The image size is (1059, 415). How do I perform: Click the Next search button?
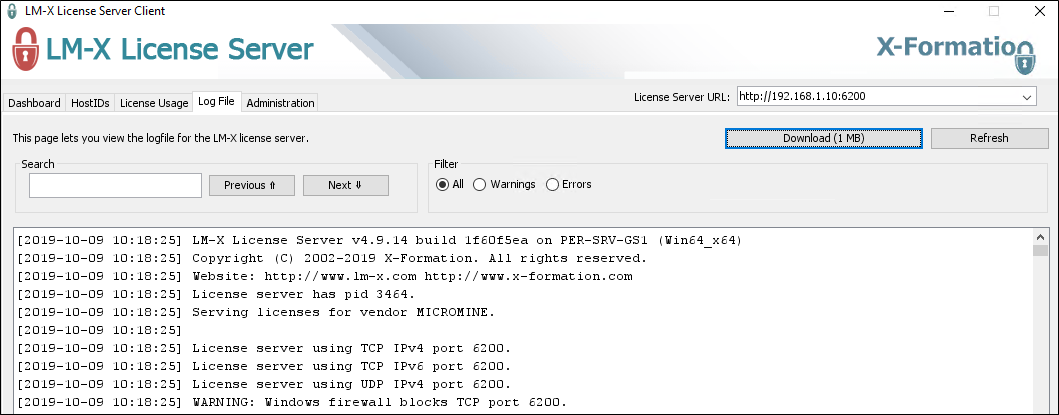pos(346,185)
